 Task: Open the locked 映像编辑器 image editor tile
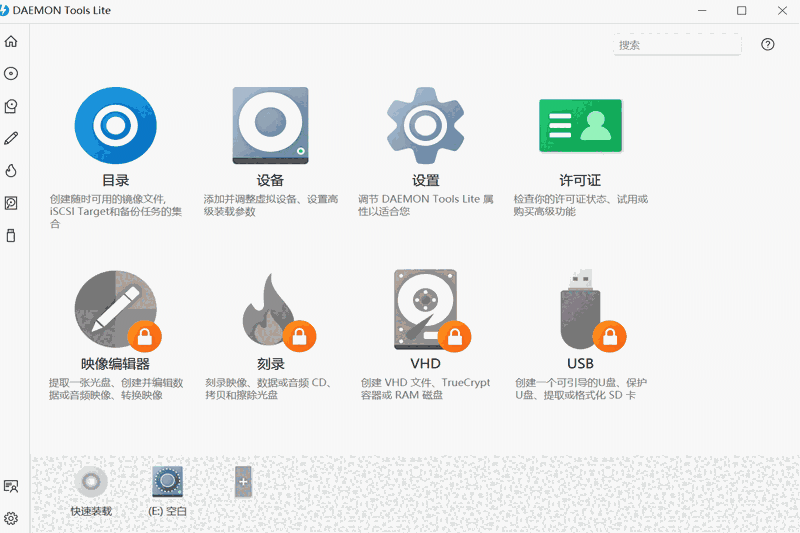(x=117, y=310)
